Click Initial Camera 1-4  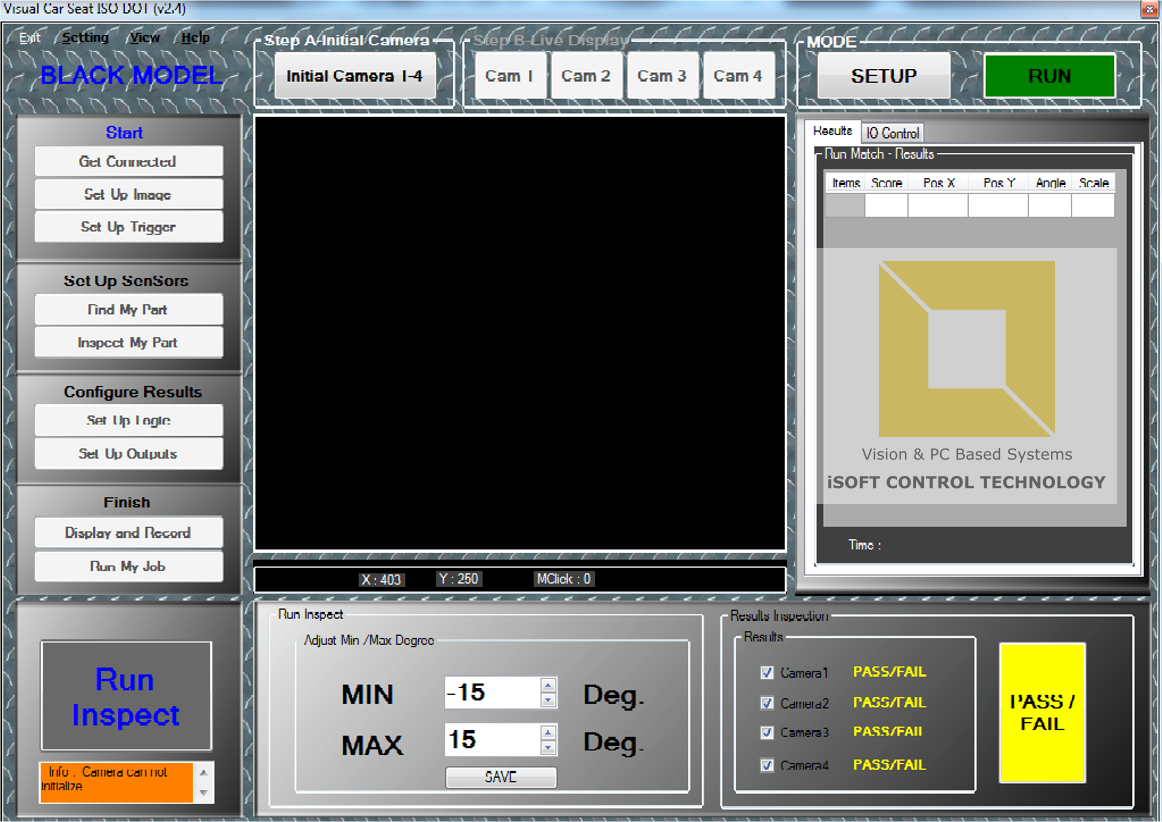tap(354, 75)
